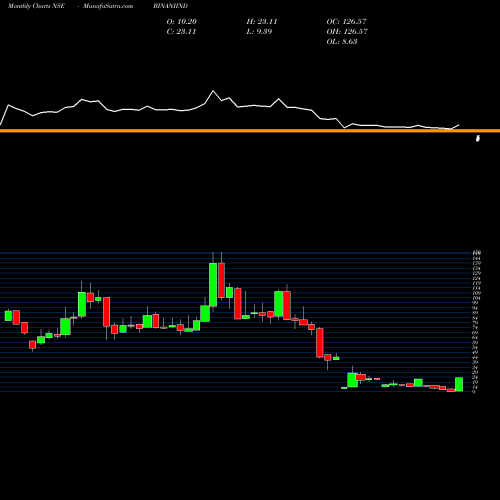Click the MunafaSutra.com label

coord(108,6)
